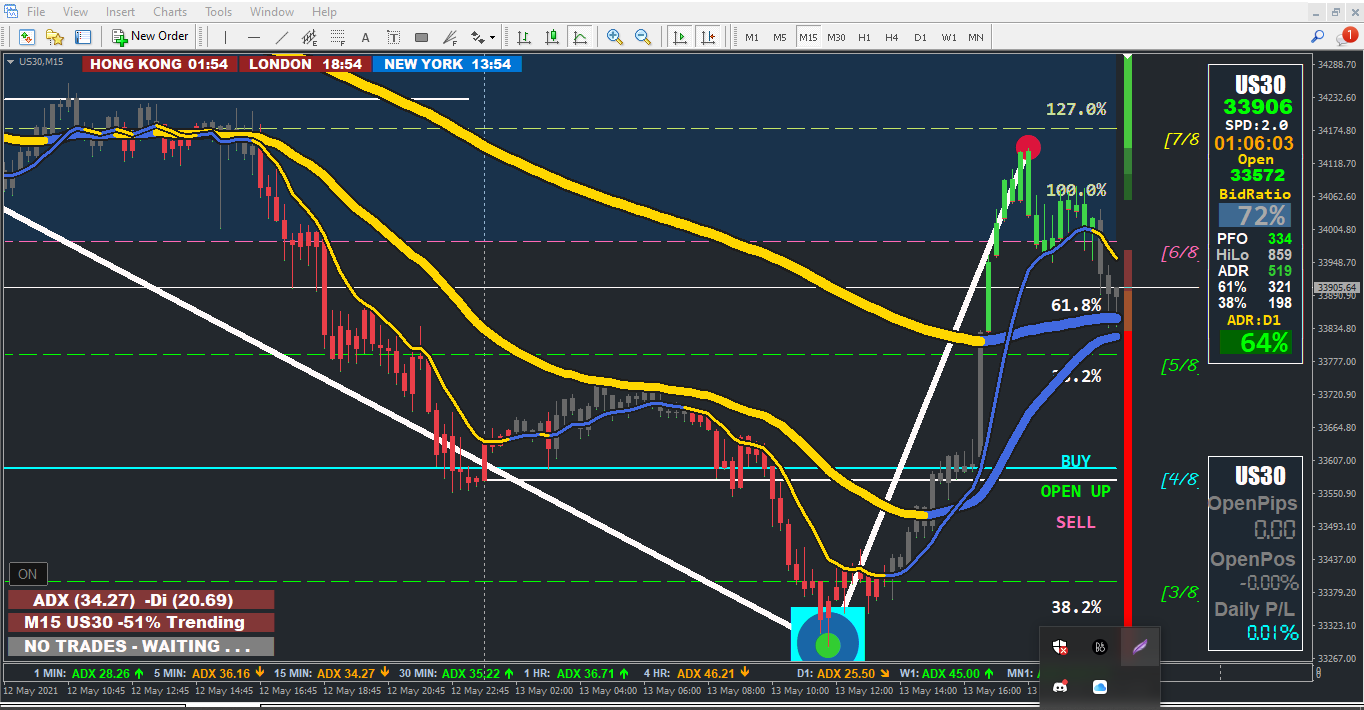Open the Discord tray icon
The height and width of the screenshot is (710, 1364).
1061,687
